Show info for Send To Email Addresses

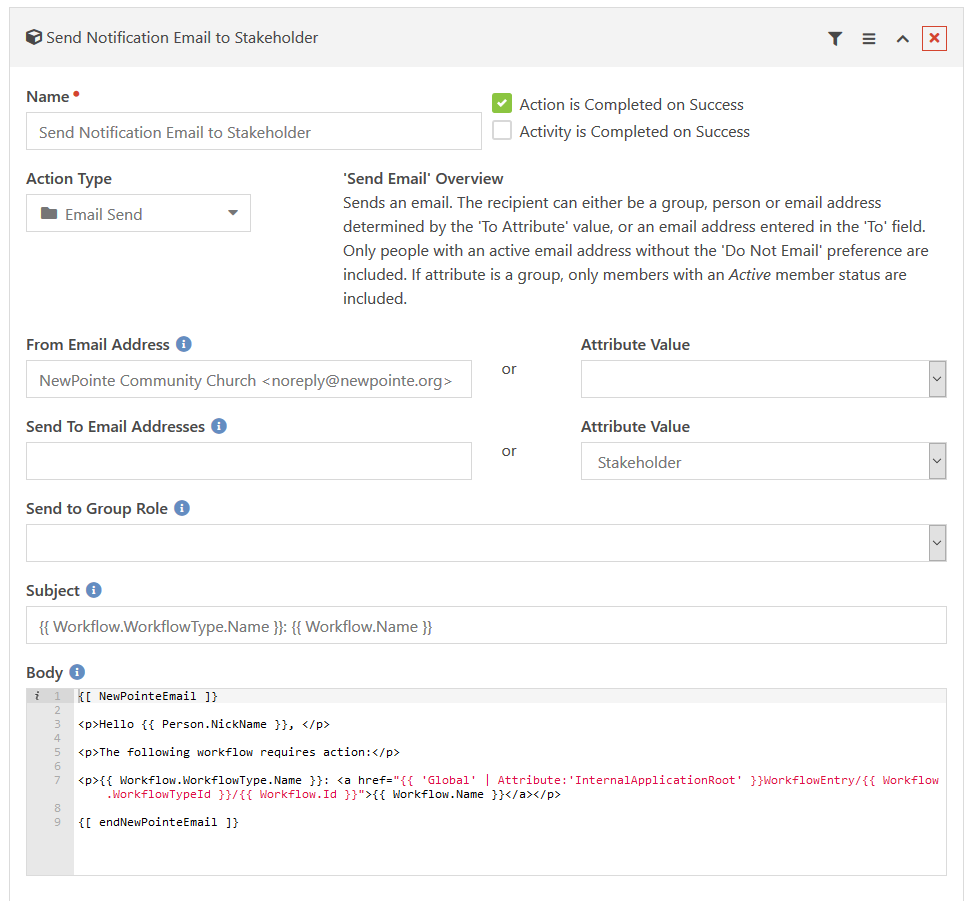coord(219,426)
